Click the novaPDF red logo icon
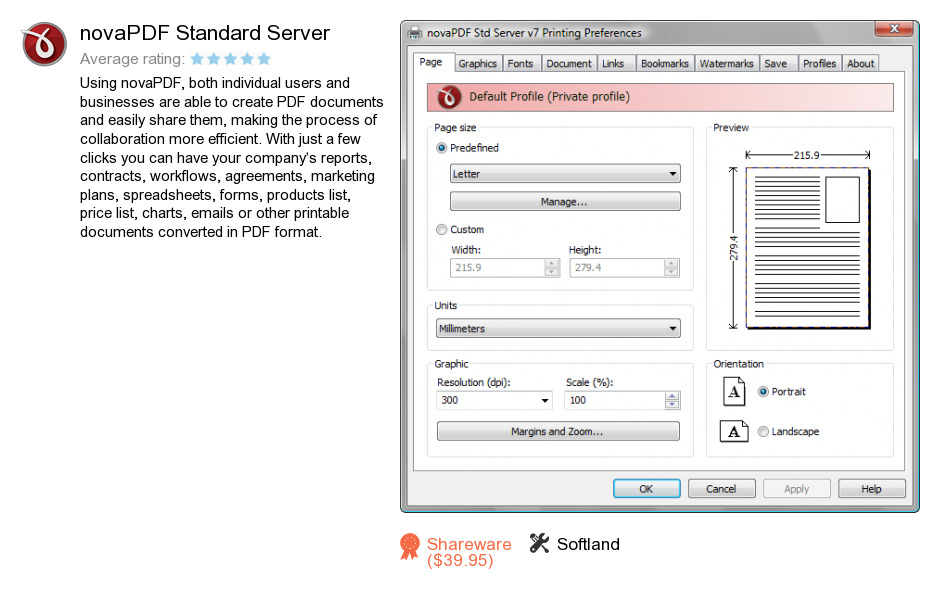This screenshot has height=596, width=940. pyautogui.click(x=44, y=44)
